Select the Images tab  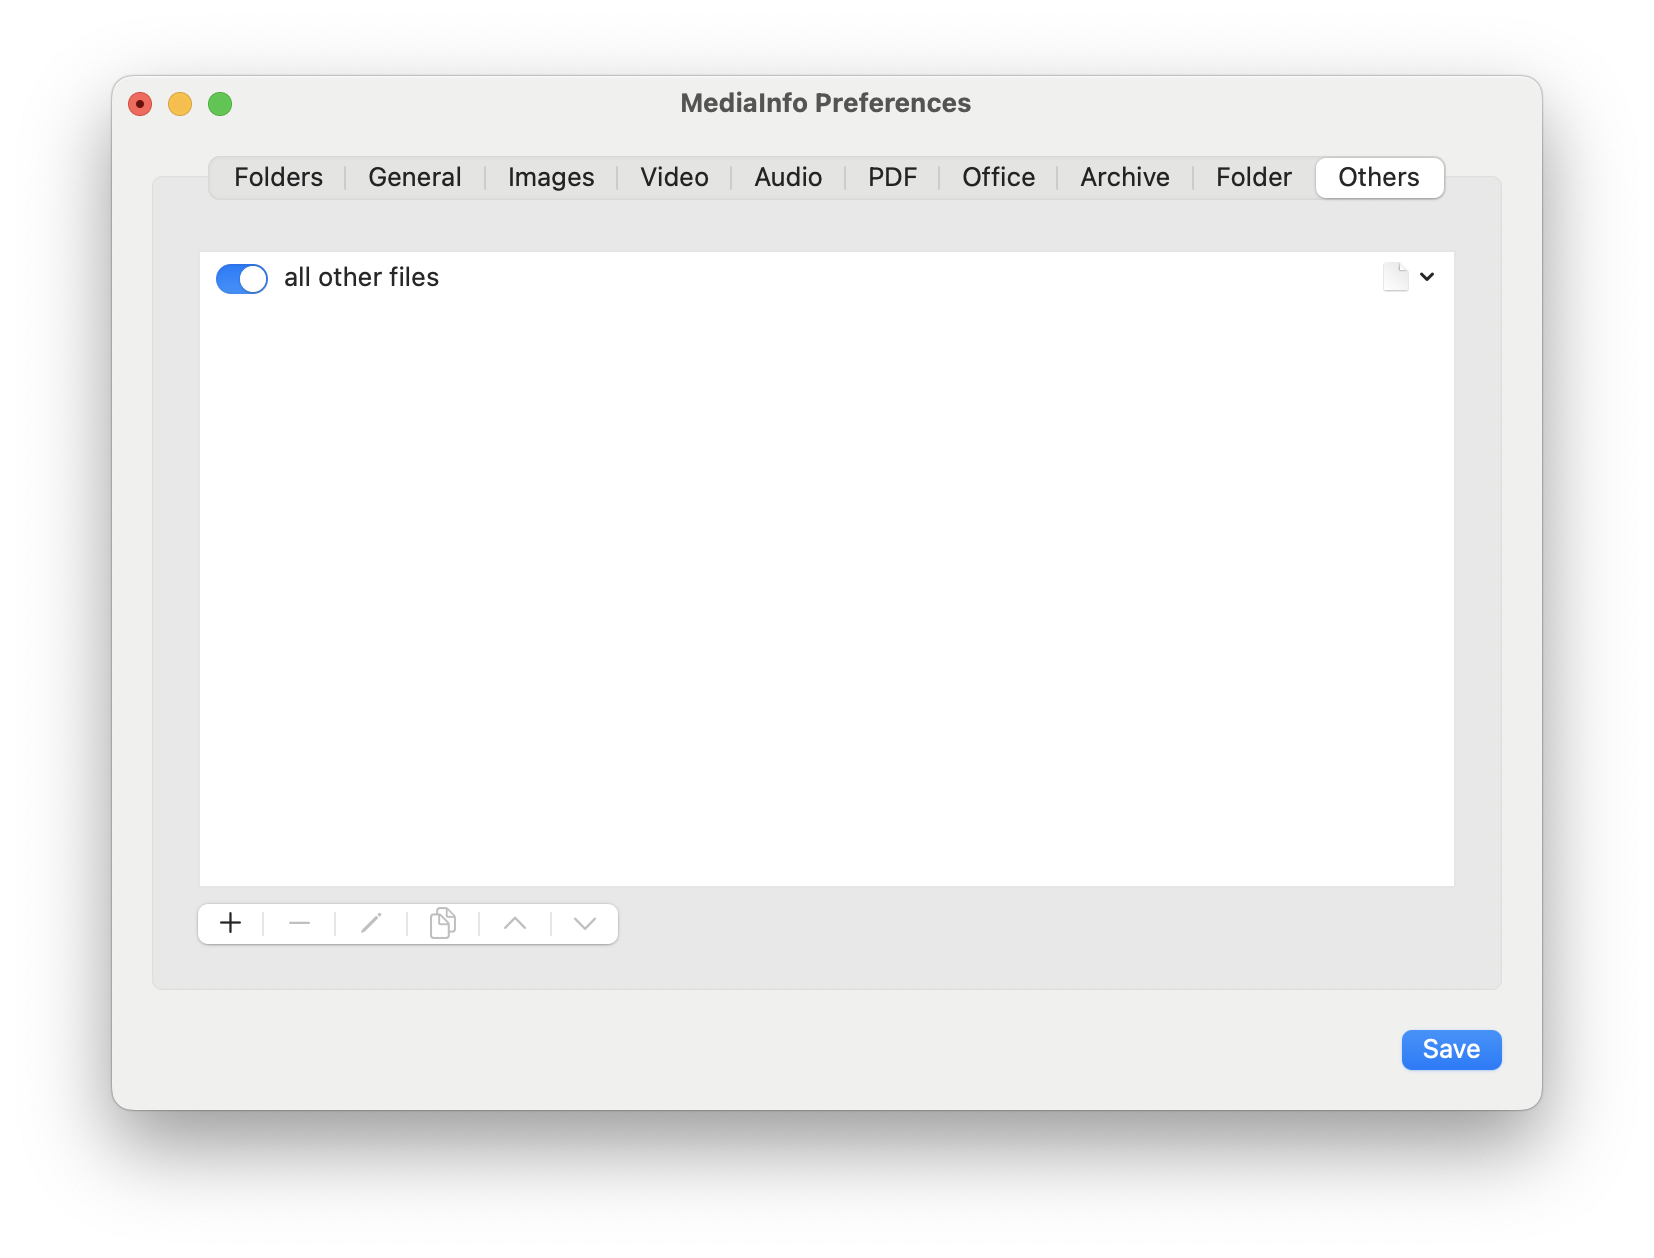coord(551,177)
